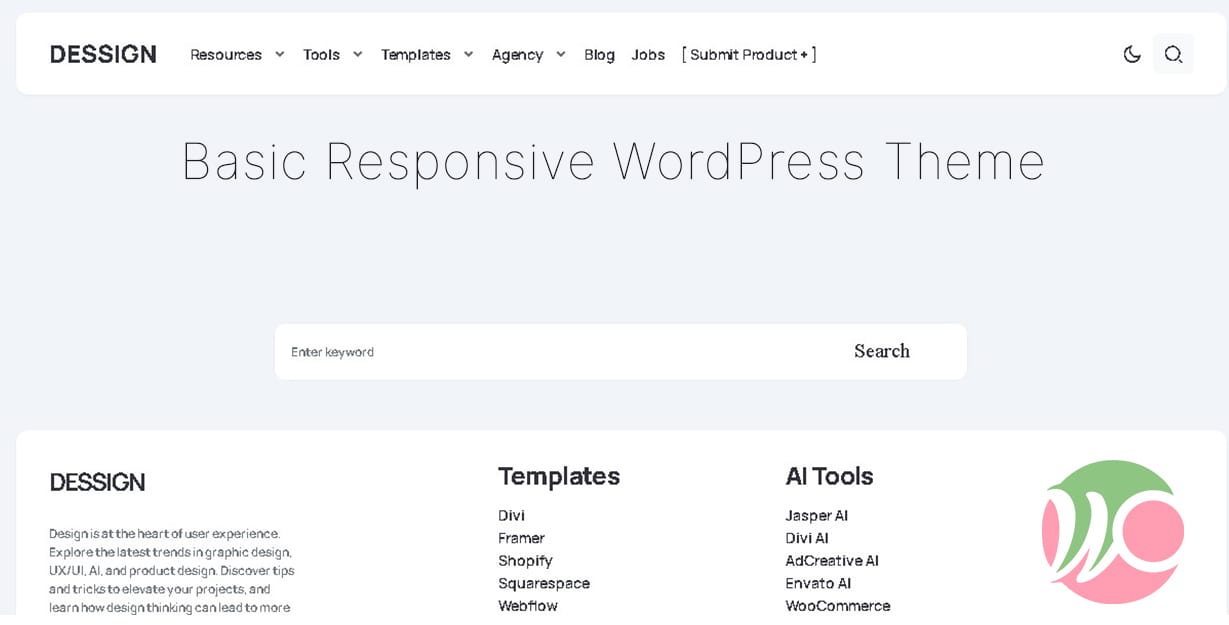The height and width of the screenshot is (625, 1229).
Task: Expand the Resources dropdown arrow
Action: [x=279, y=54]
